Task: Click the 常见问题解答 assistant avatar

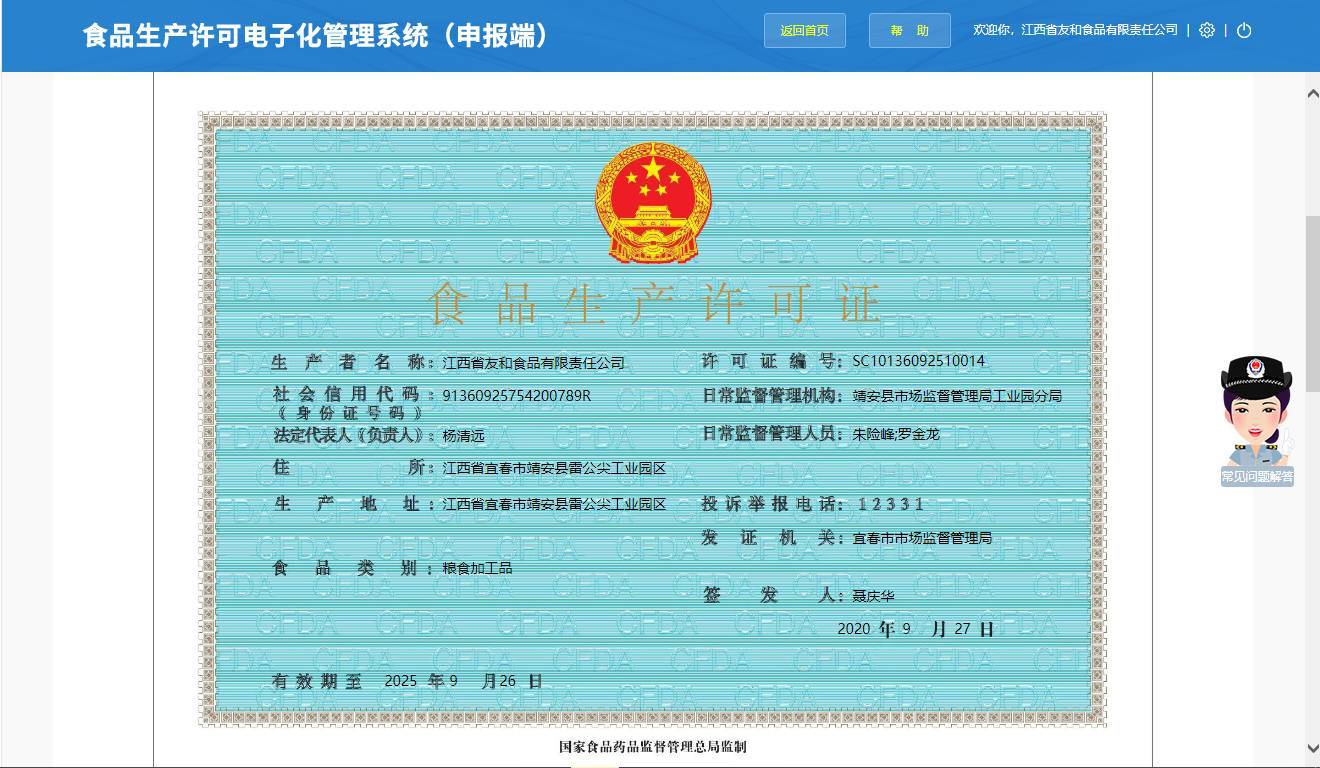Action: pyautogui.click(x=1257, y=421)
